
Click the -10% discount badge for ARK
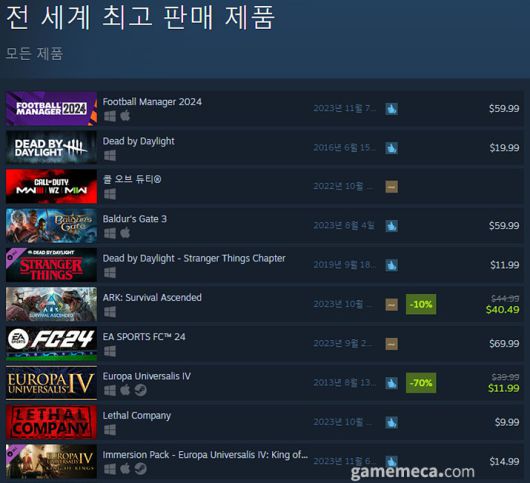coord(421,304)
